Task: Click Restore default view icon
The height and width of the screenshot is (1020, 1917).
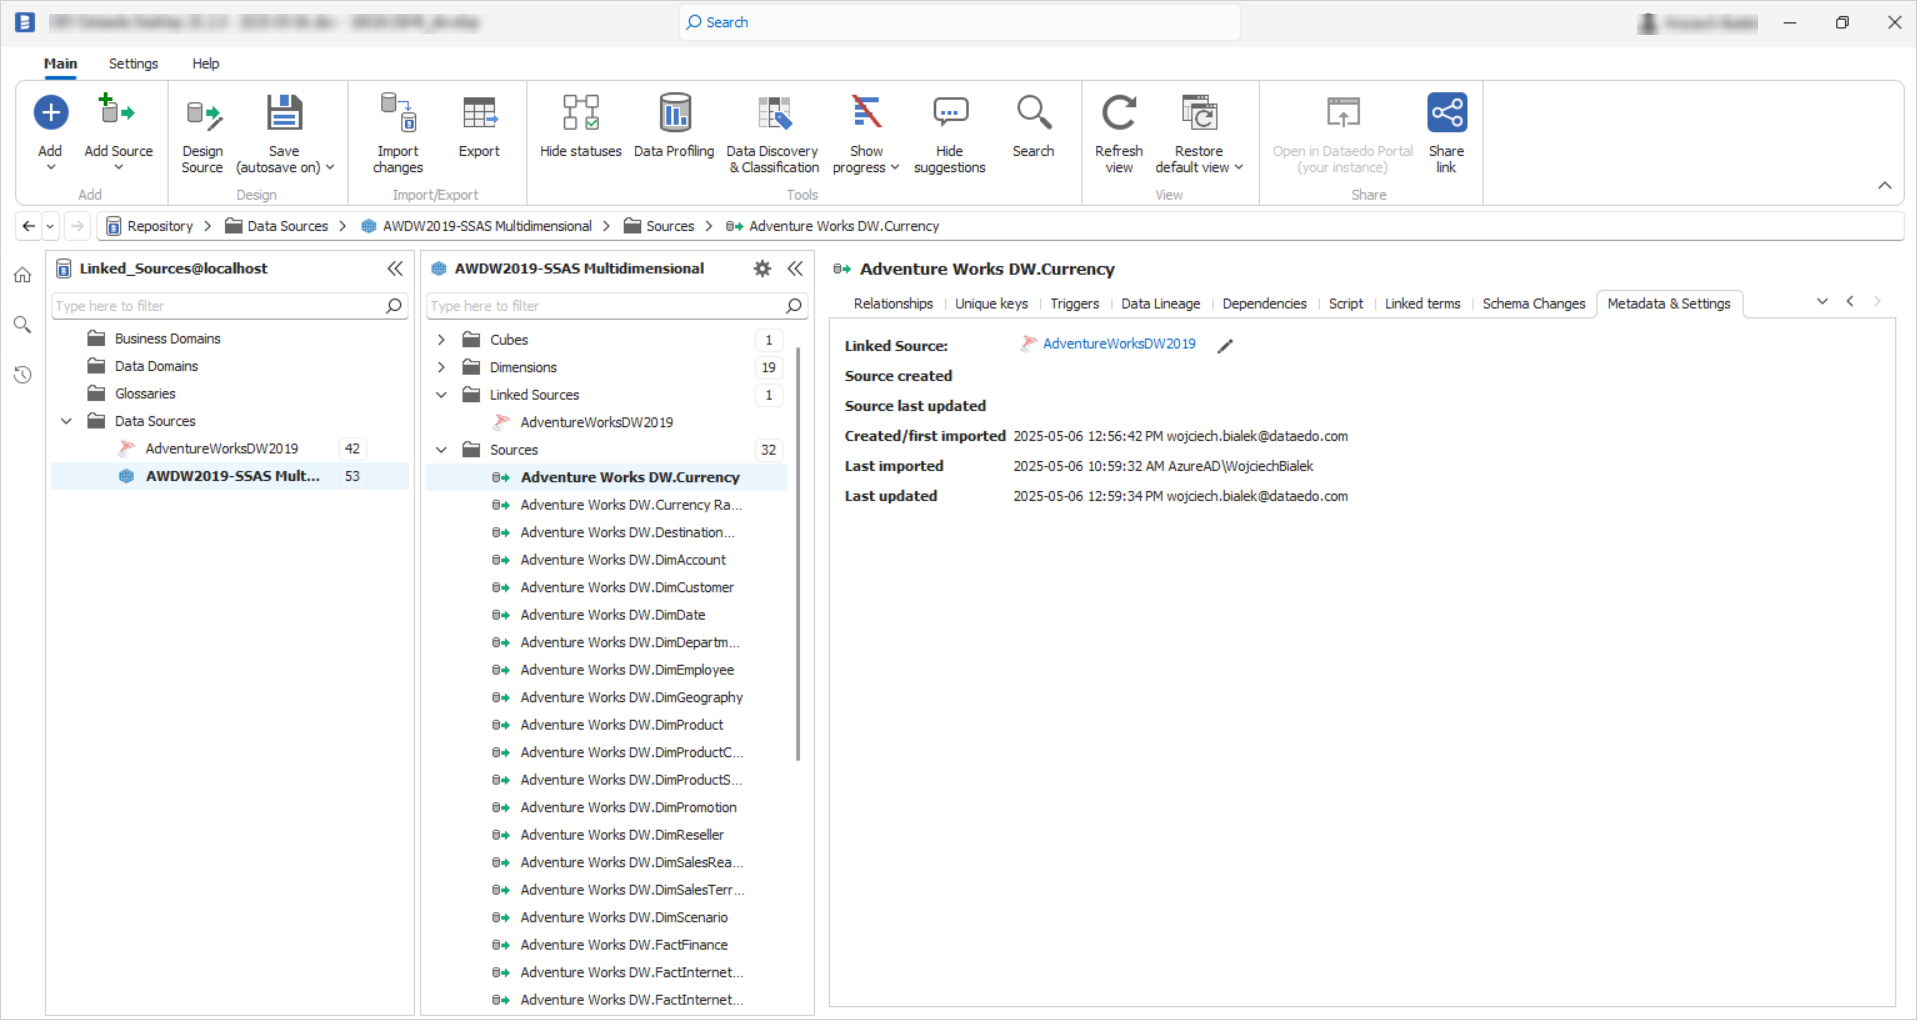Action: (1199, 113)
